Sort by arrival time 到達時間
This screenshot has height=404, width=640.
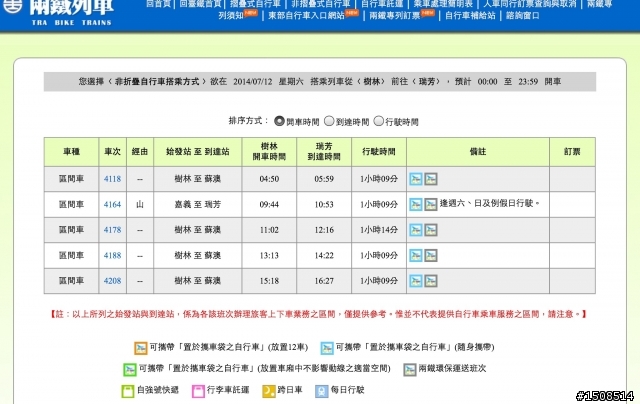(x=329, y=121)
